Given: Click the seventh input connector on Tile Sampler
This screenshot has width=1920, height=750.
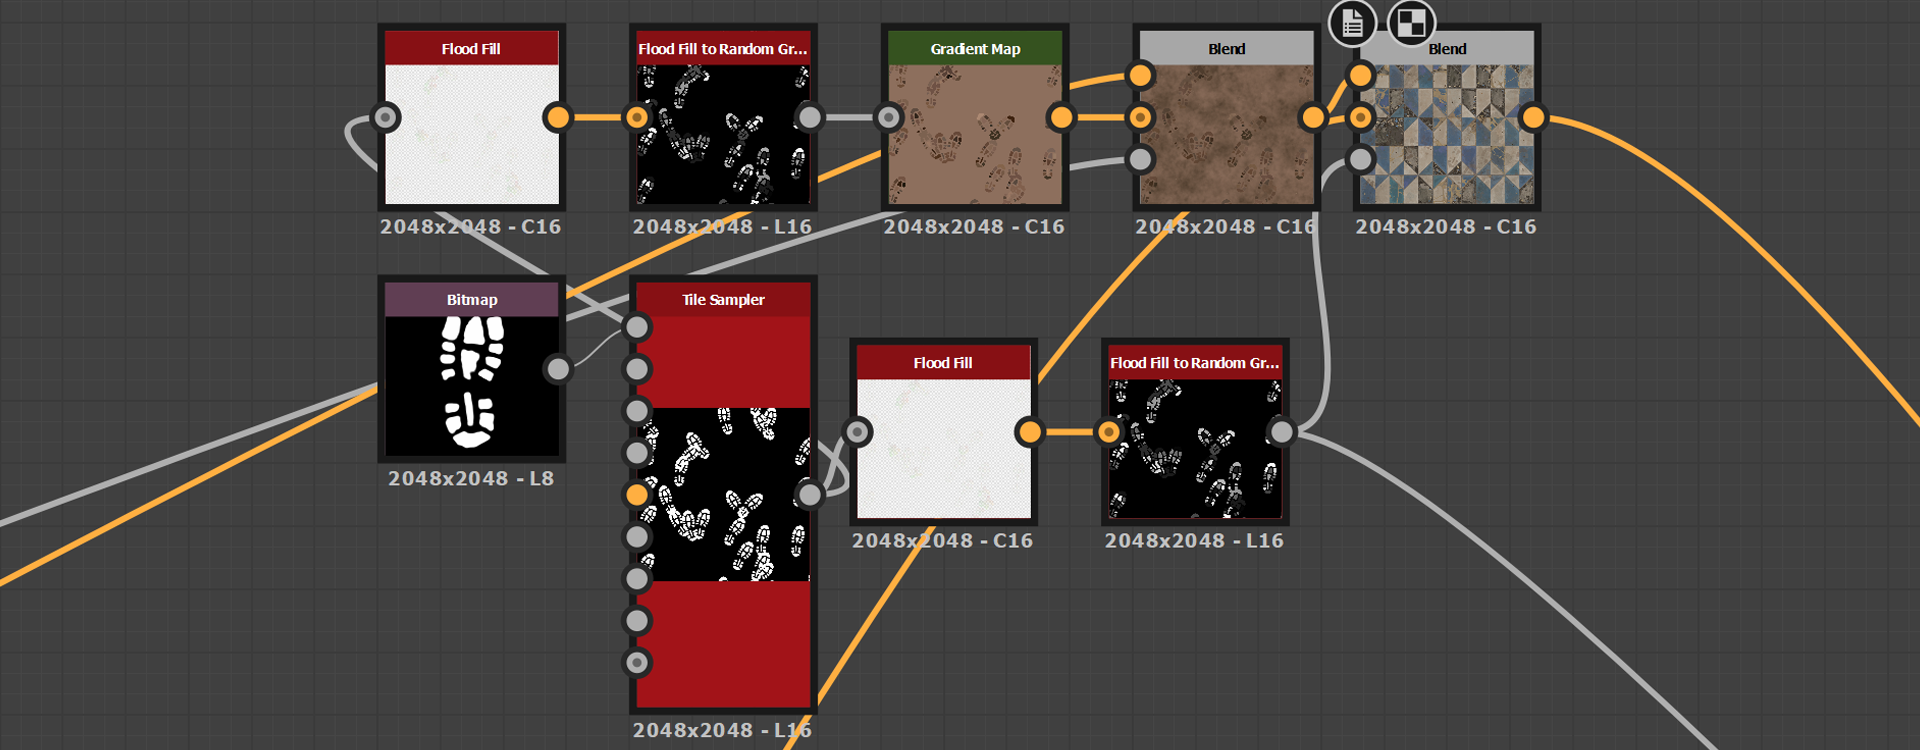Looking at the screenshot, I should click(x=637, y=579).
